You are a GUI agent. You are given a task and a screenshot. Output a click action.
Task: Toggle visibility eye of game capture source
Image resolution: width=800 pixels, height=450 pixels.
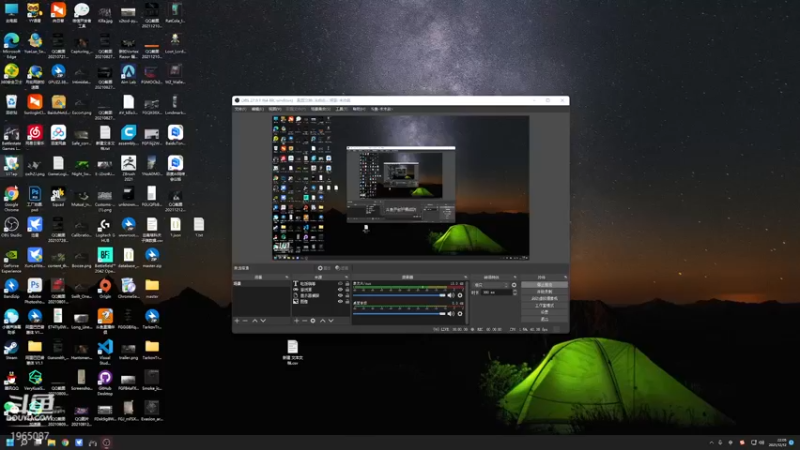point(340,290)
